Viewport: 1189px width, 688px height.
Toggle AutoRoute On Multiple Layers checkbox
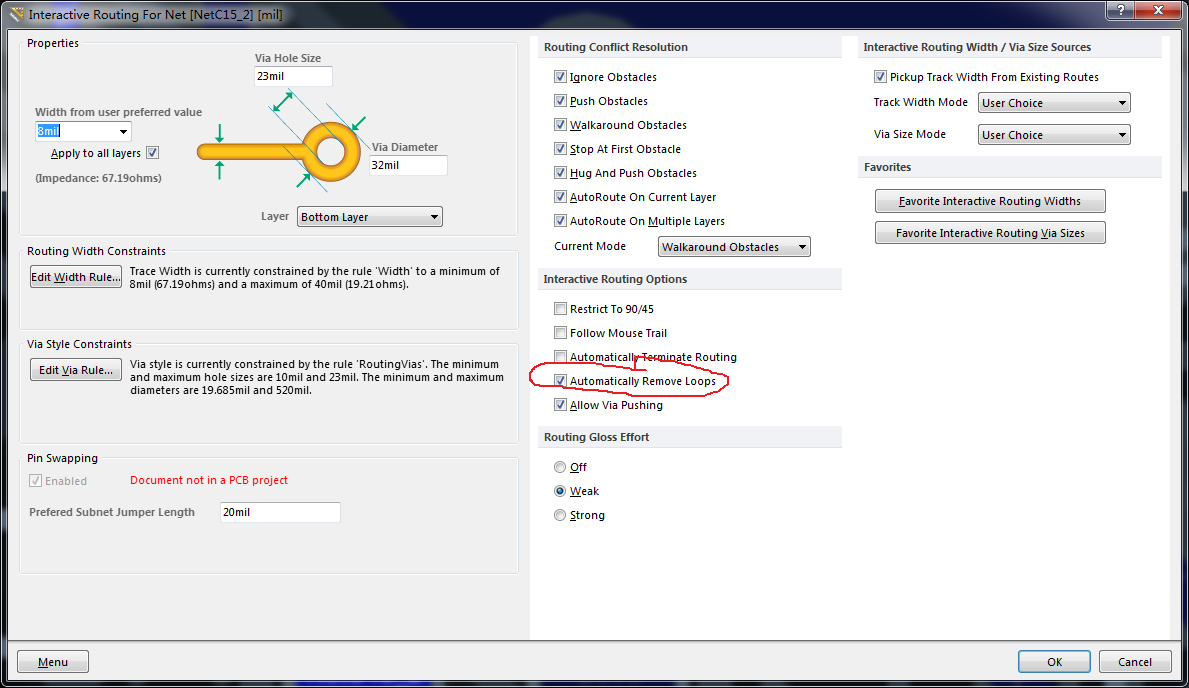tap(560, 221)
